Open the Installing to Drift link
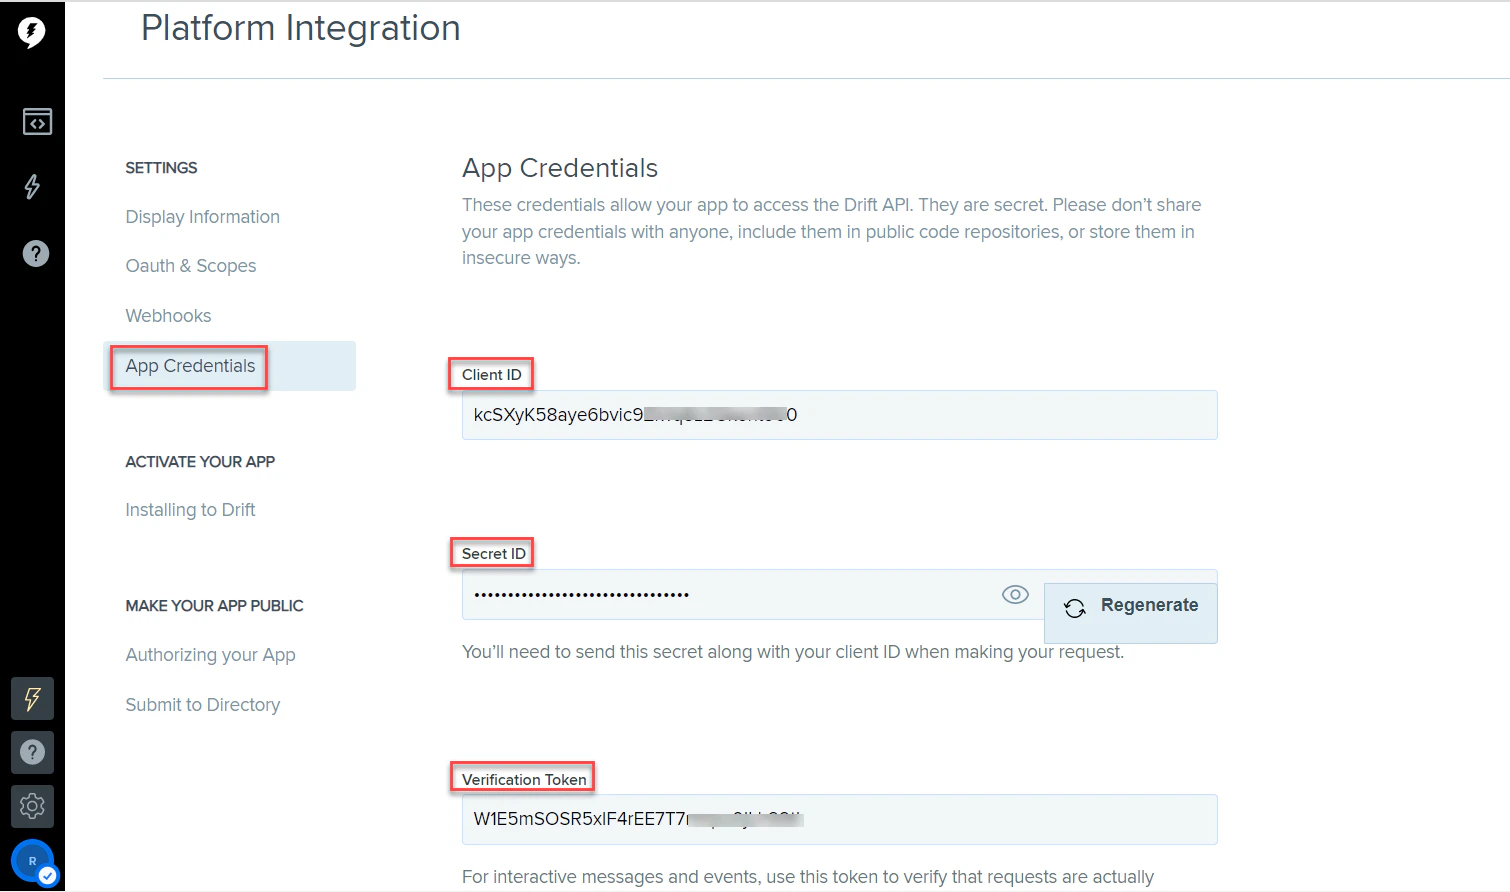Viewport: 1510px width, 892px height. tap(190, 509)
